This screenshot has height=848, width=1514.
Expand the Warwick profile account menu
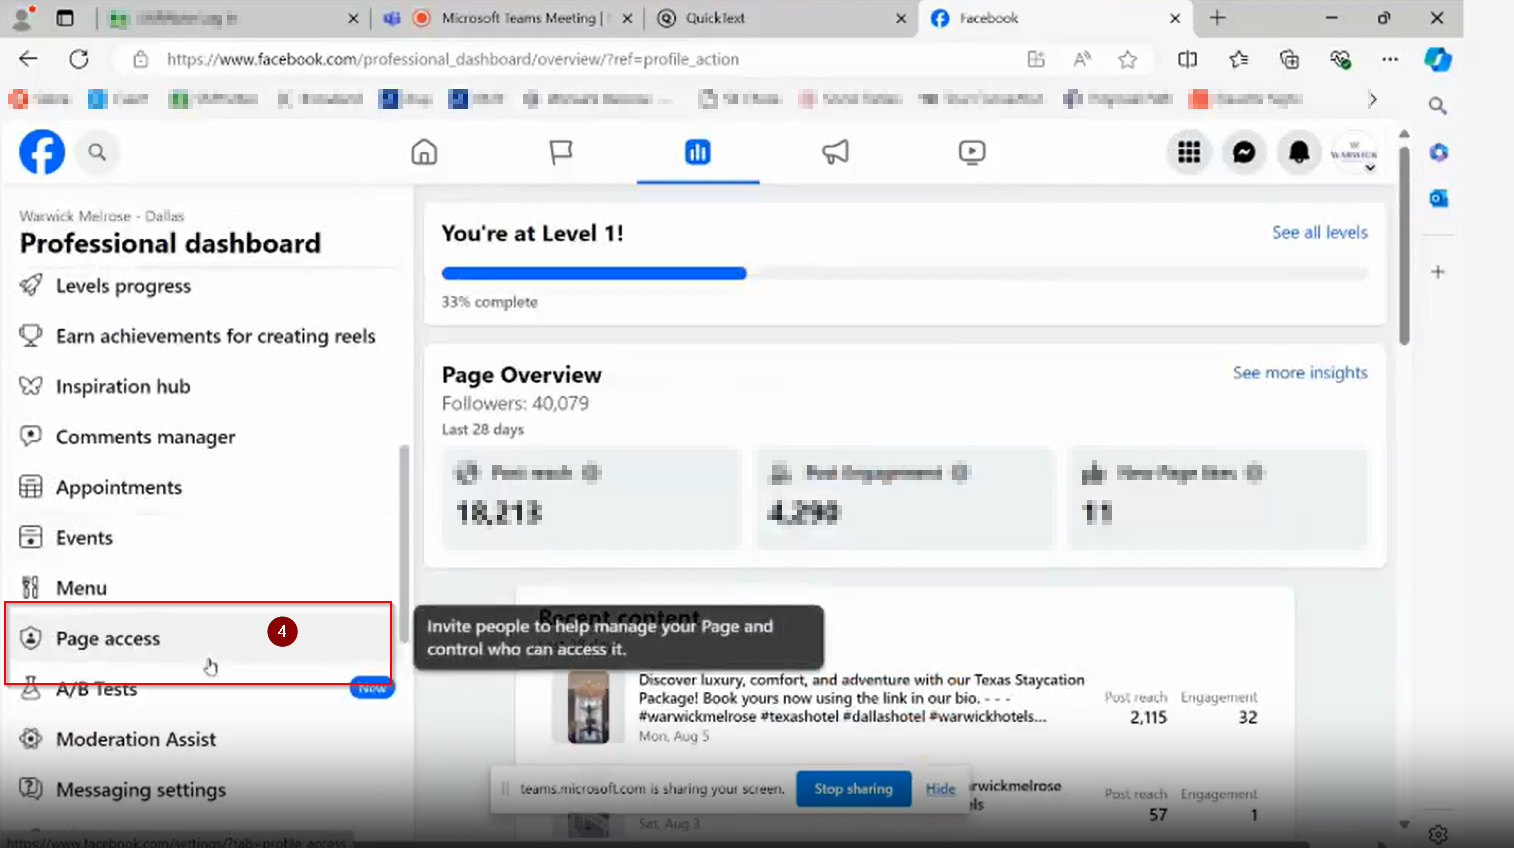pyautogui.click(x=1355, y=153)
